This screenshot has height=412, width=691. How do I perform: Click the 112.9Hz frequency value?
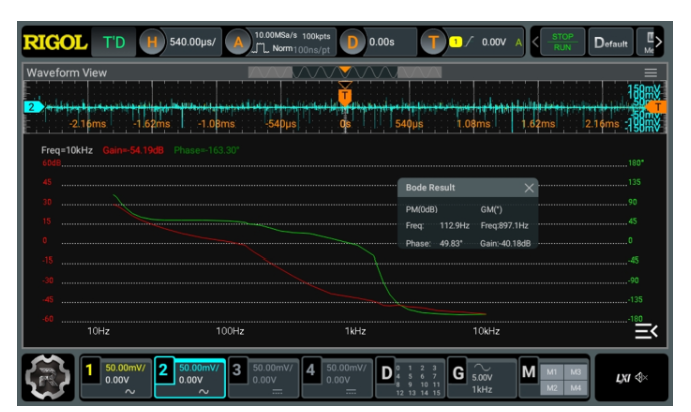pos(454,226)
